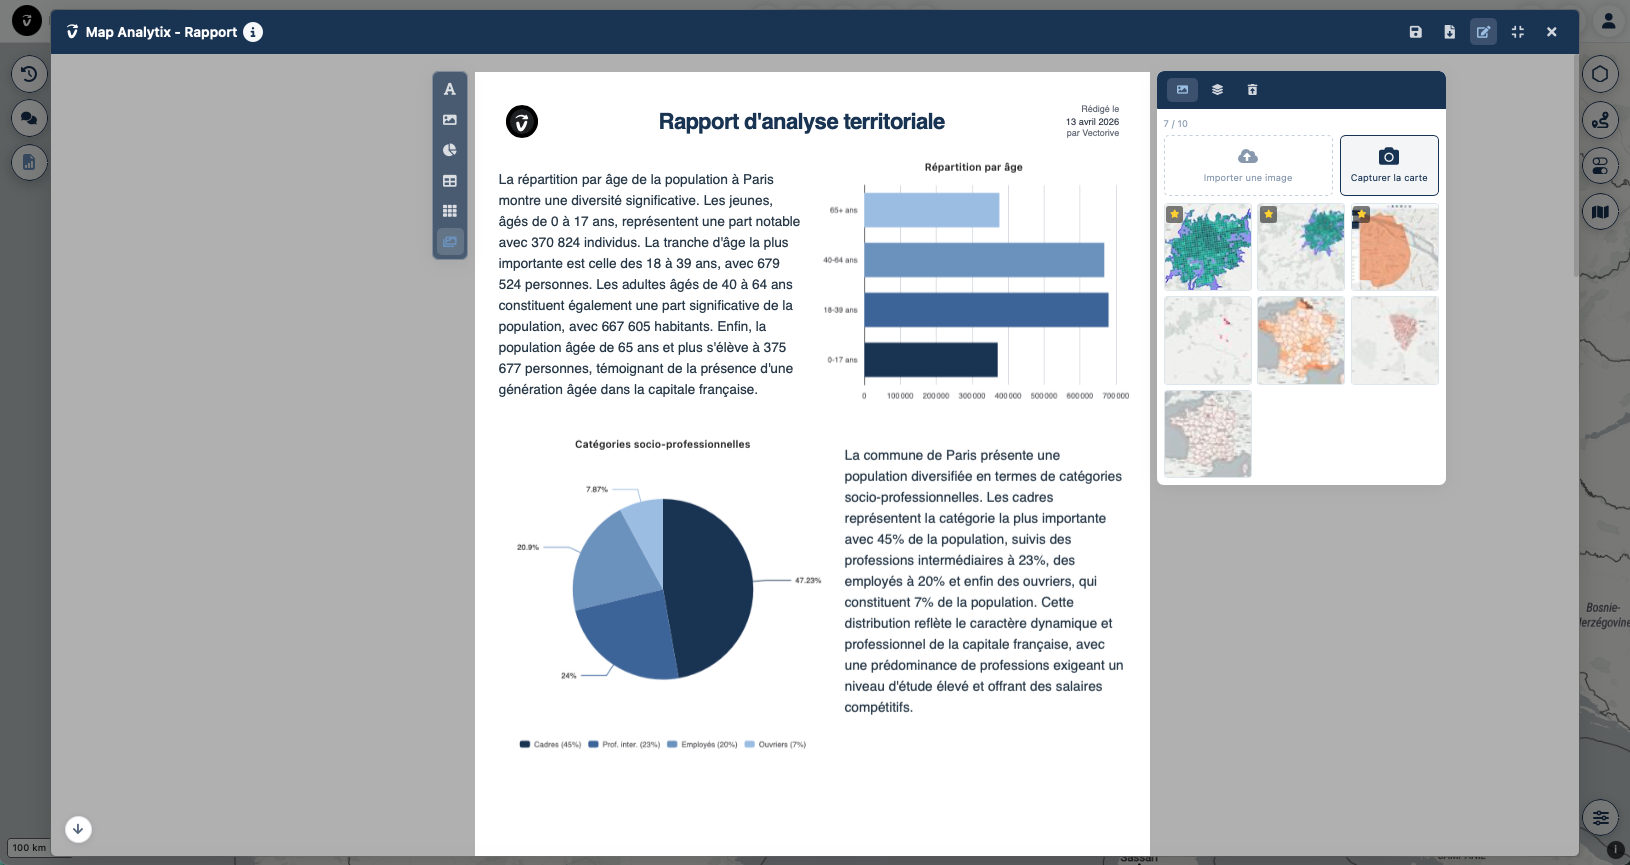Toggle Employés (20%) legend entry

(702, 744)
